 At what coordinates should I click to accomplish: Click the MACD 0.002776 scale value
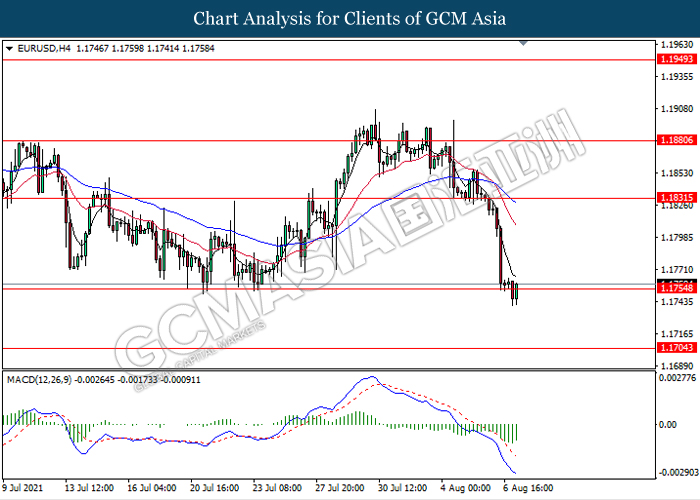pyautogui.click(x=678, y=378)
